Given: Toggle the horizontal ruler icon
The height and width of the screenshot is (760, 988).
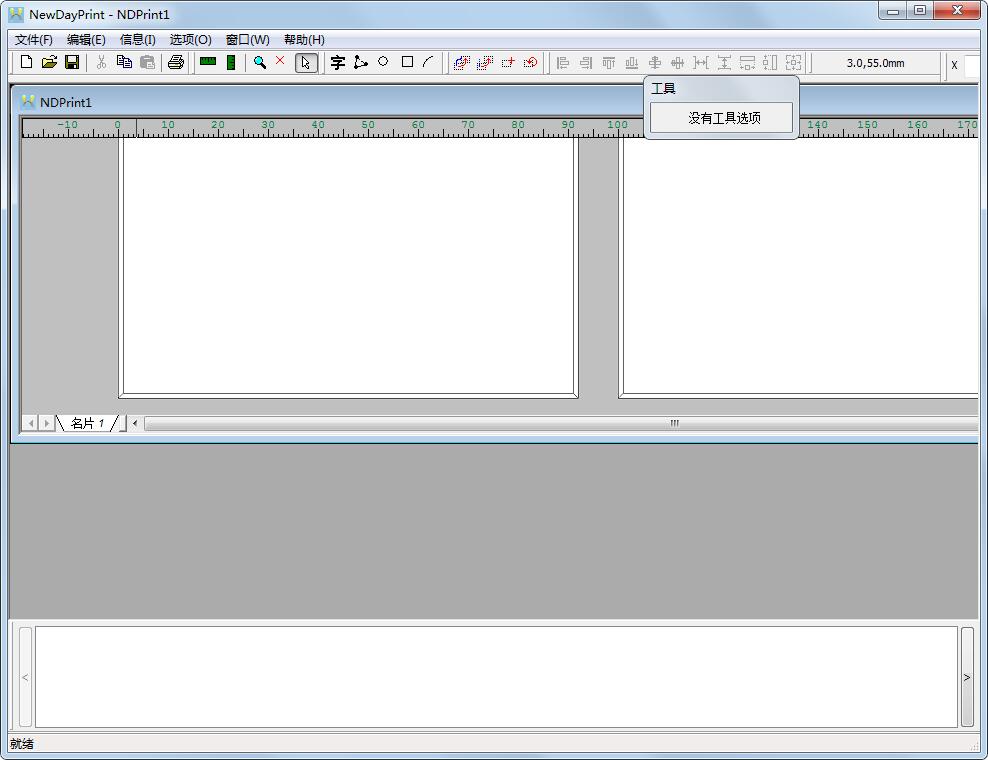Looking at the screenshot, I should coord(208,62).
